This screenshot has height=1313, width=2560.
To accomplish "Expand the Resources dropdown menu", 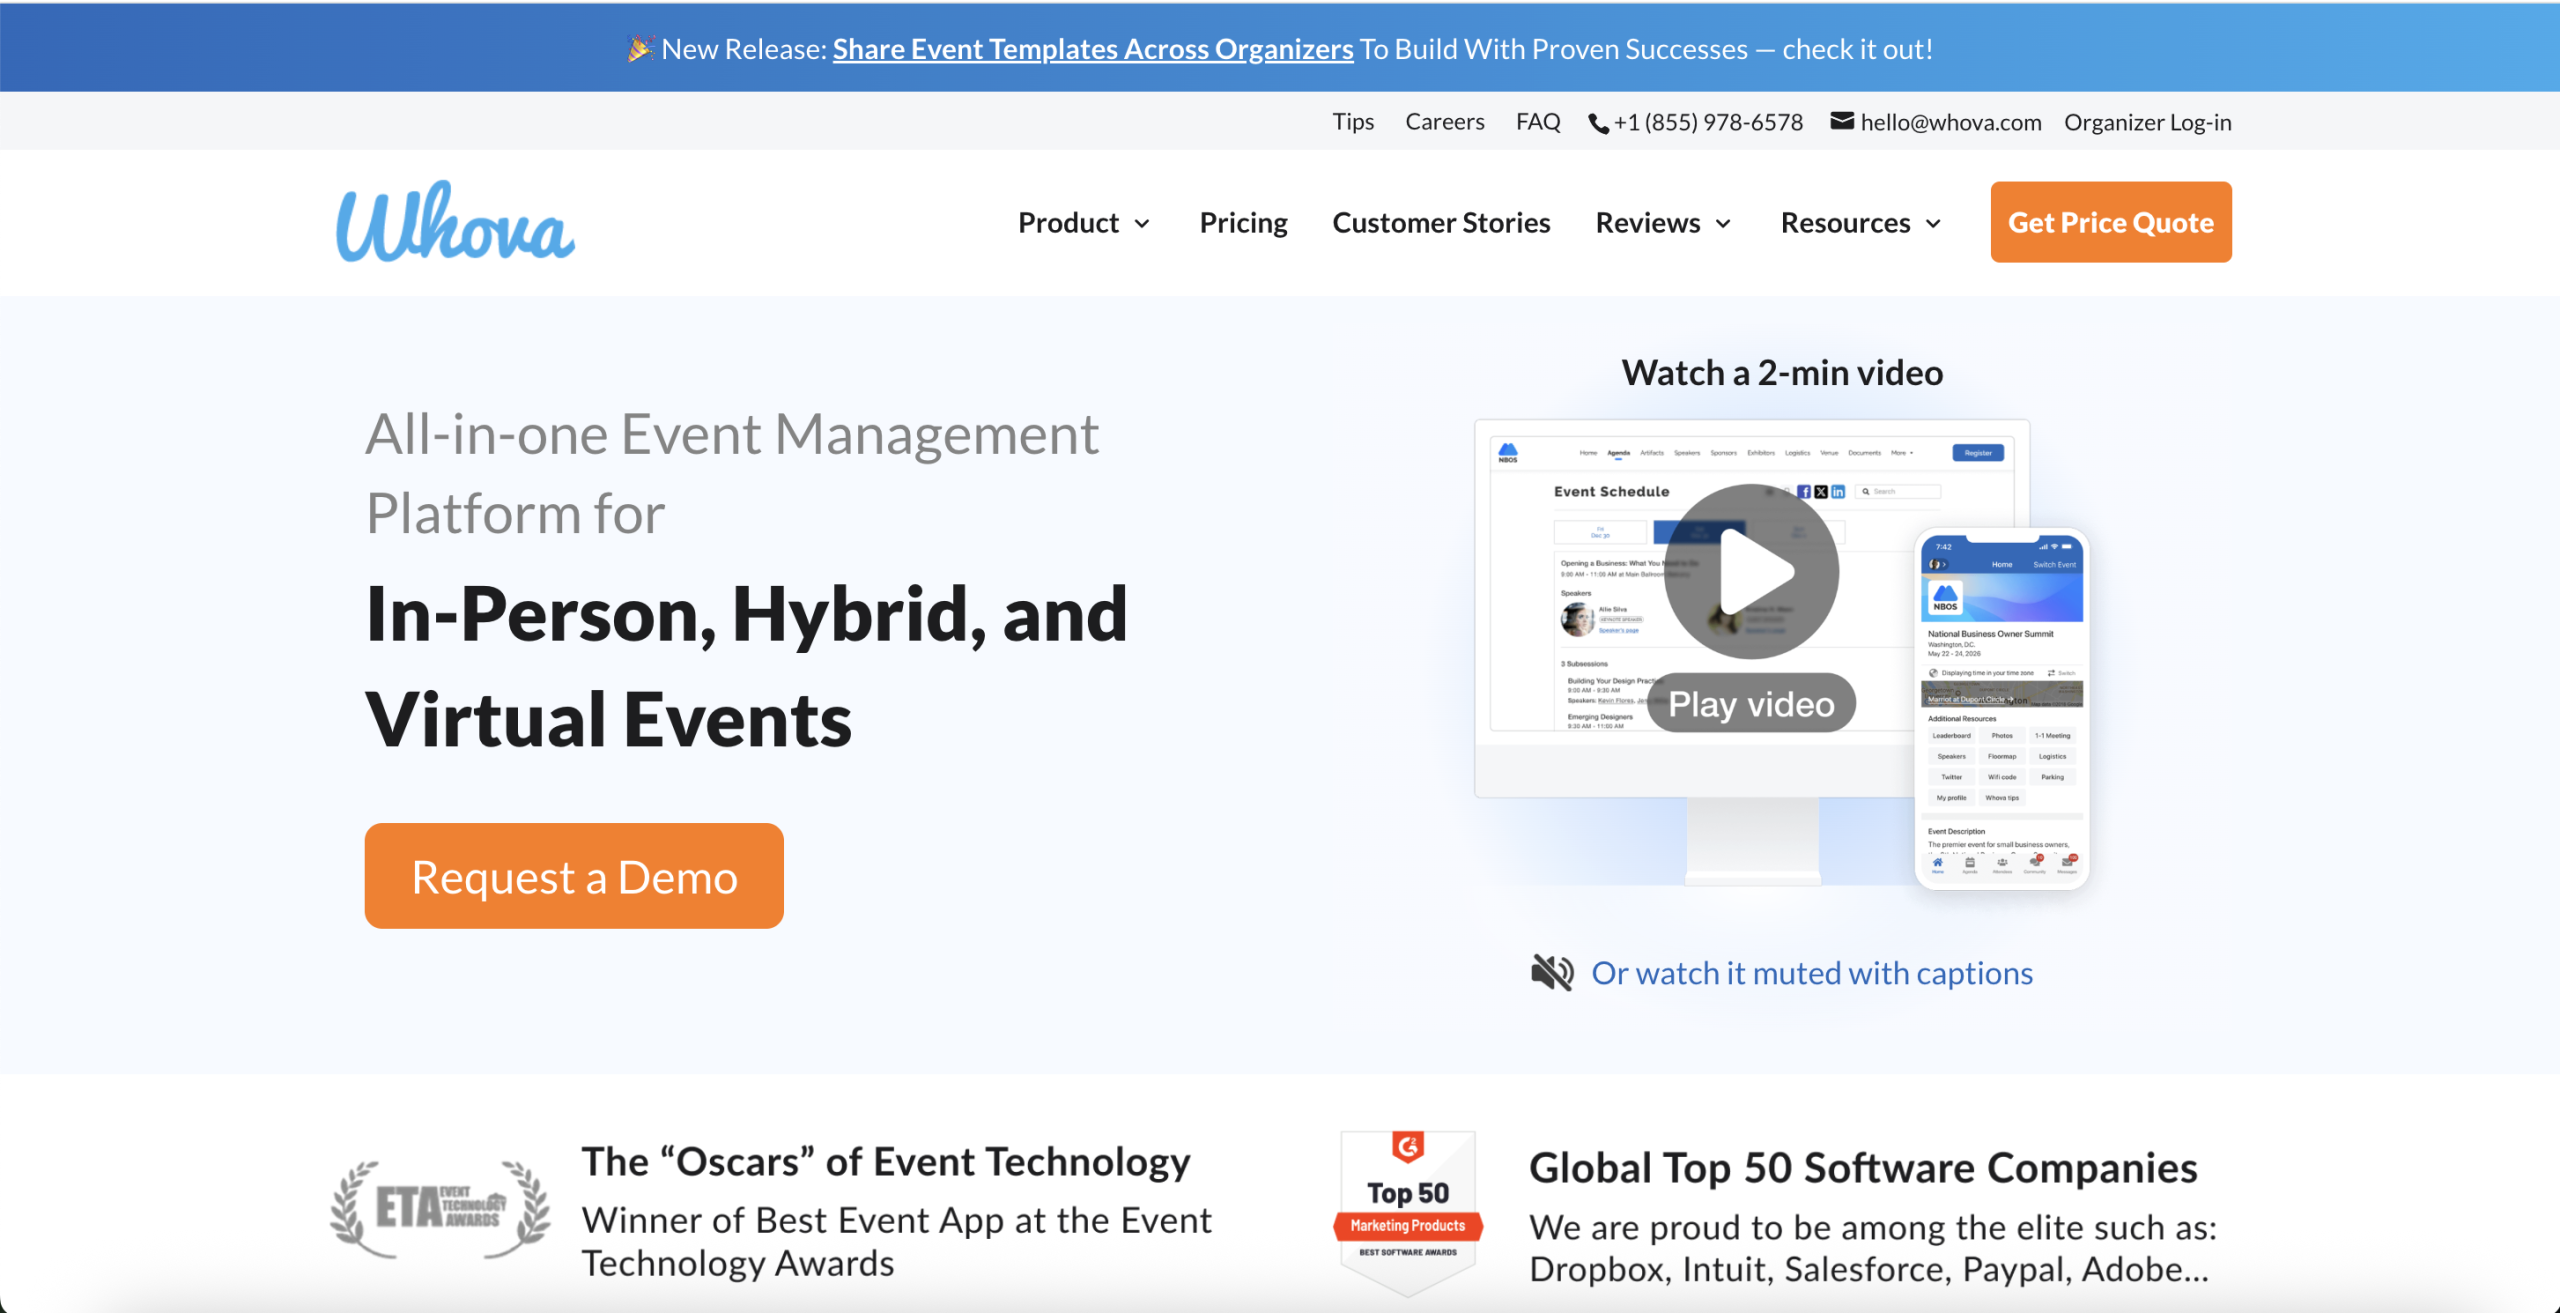I will click(x=1861, y=222).
